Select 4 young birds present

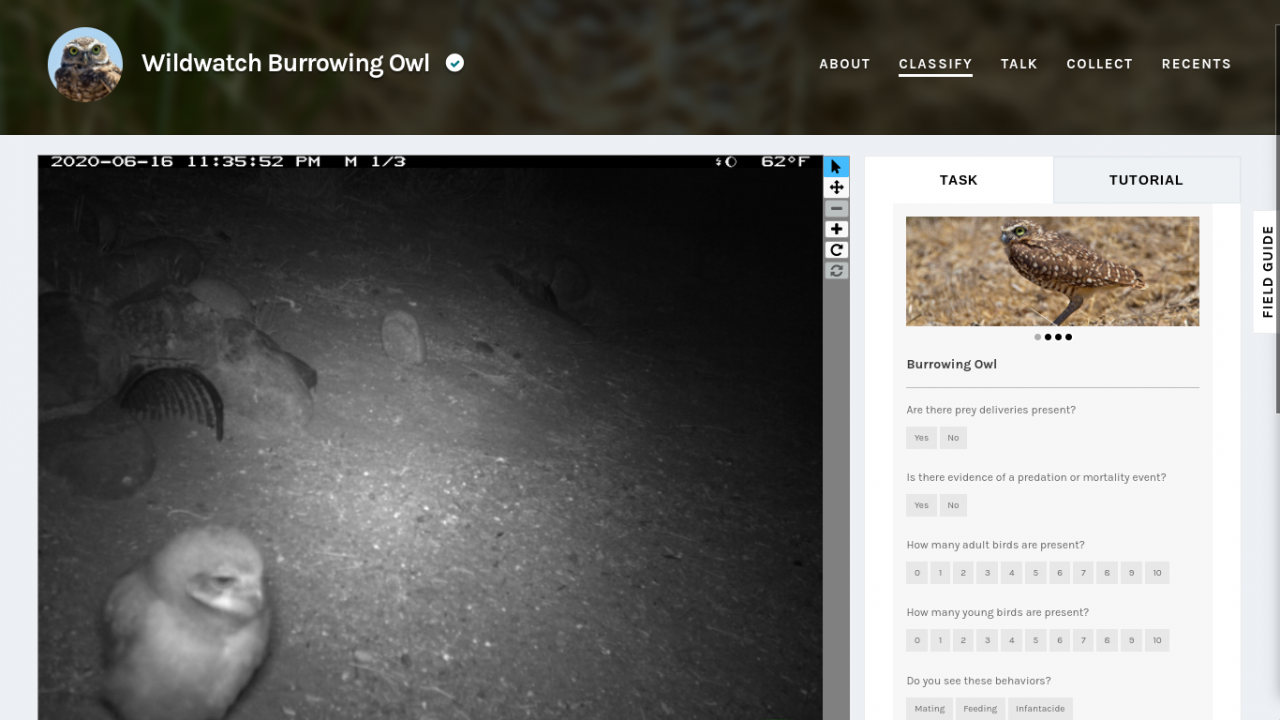[x=1011, y=640]
